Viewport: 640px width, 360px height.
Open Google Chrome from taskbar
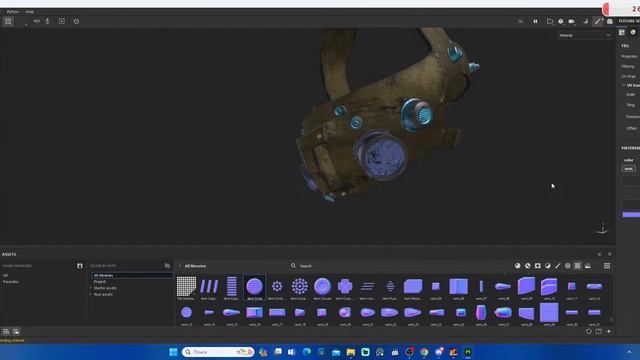(424, 352)
